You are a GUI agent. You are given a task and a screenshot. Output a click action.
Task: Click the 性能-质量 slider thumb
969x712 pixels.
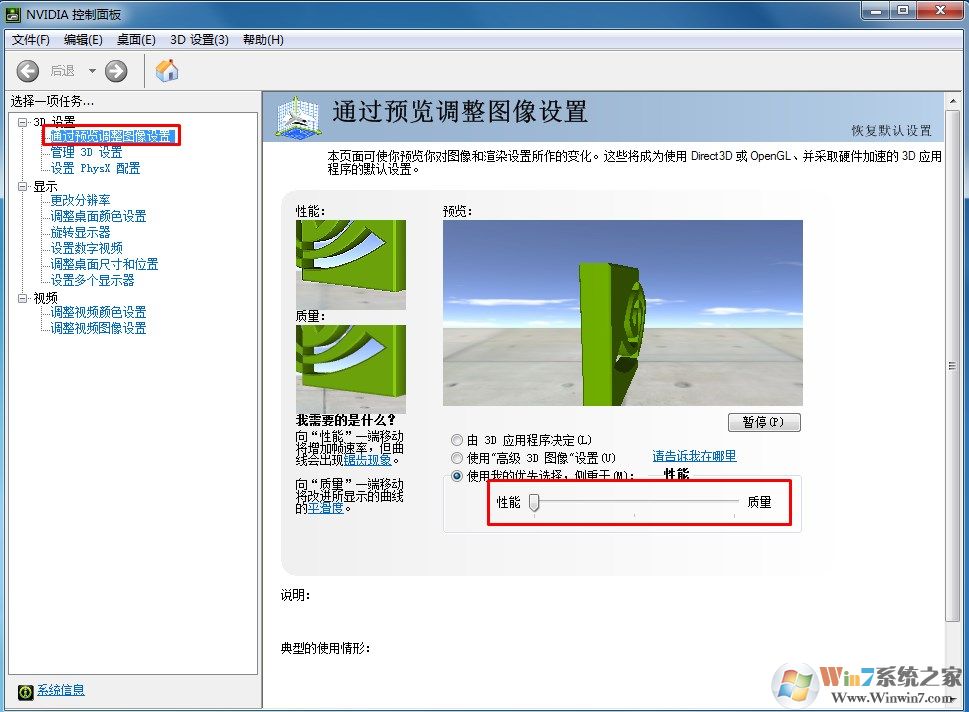(535, 502)
